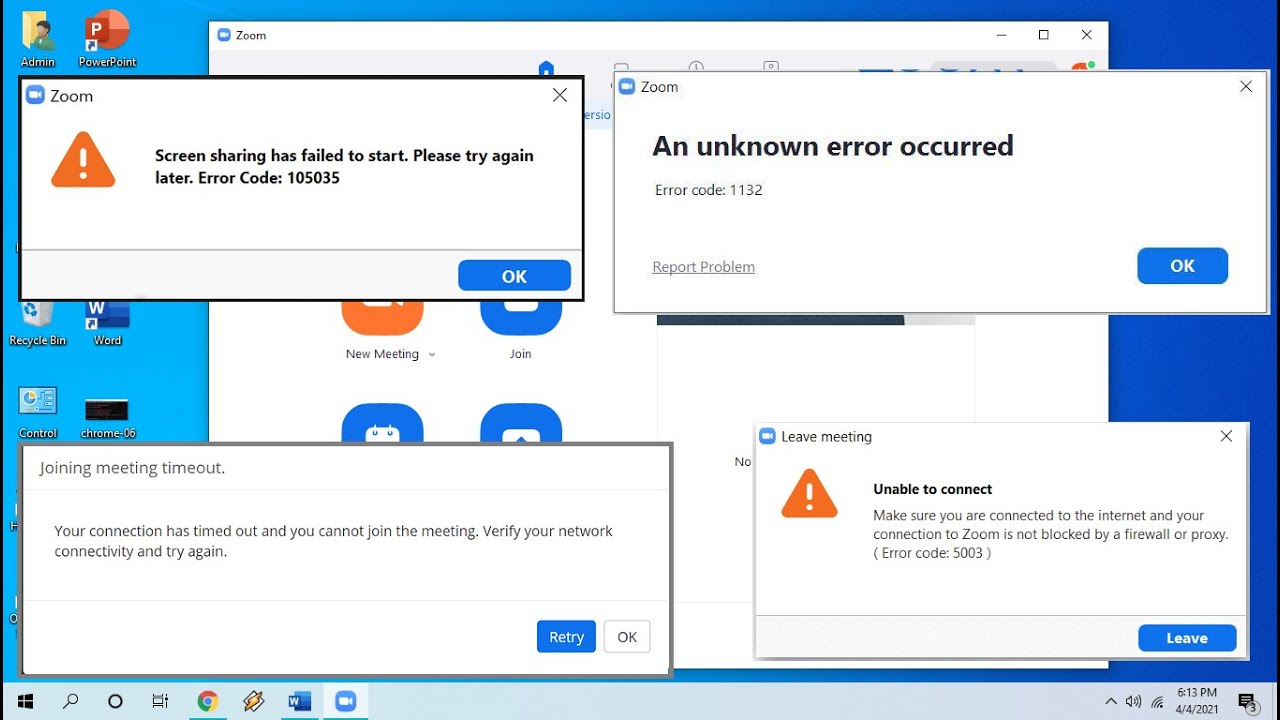Close the unknown error occurred dialog
Image resolution: width=1280 pixels, height=720 pixels.
tap(1246, 87)
